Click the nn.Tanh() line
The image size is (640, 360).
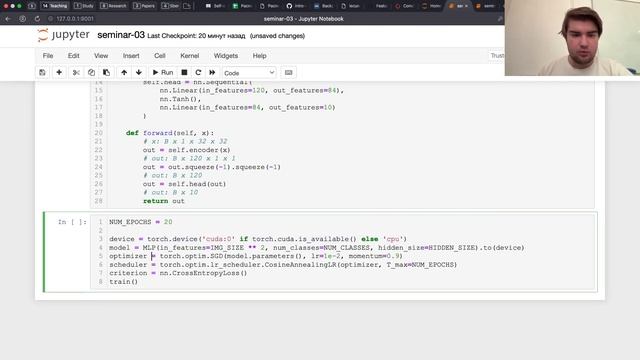pyautogui.click(x=180, y=99)
